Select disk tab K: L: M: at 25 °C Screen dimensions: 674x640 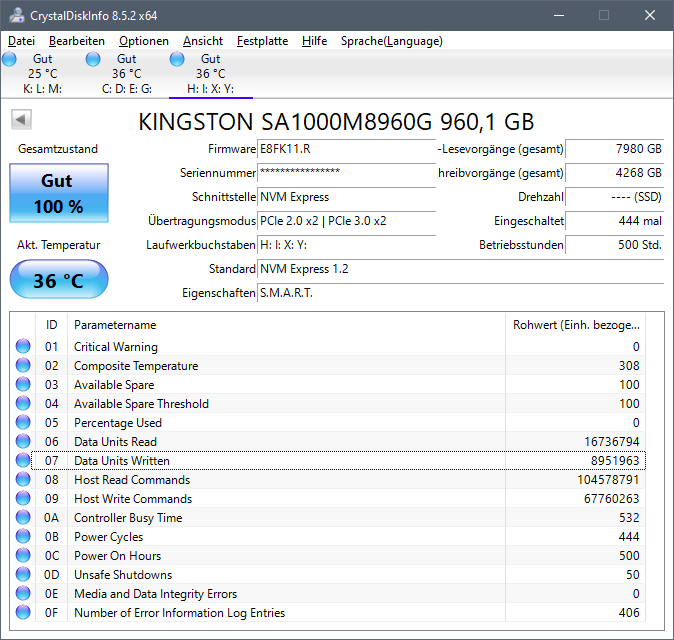point(42,73)
